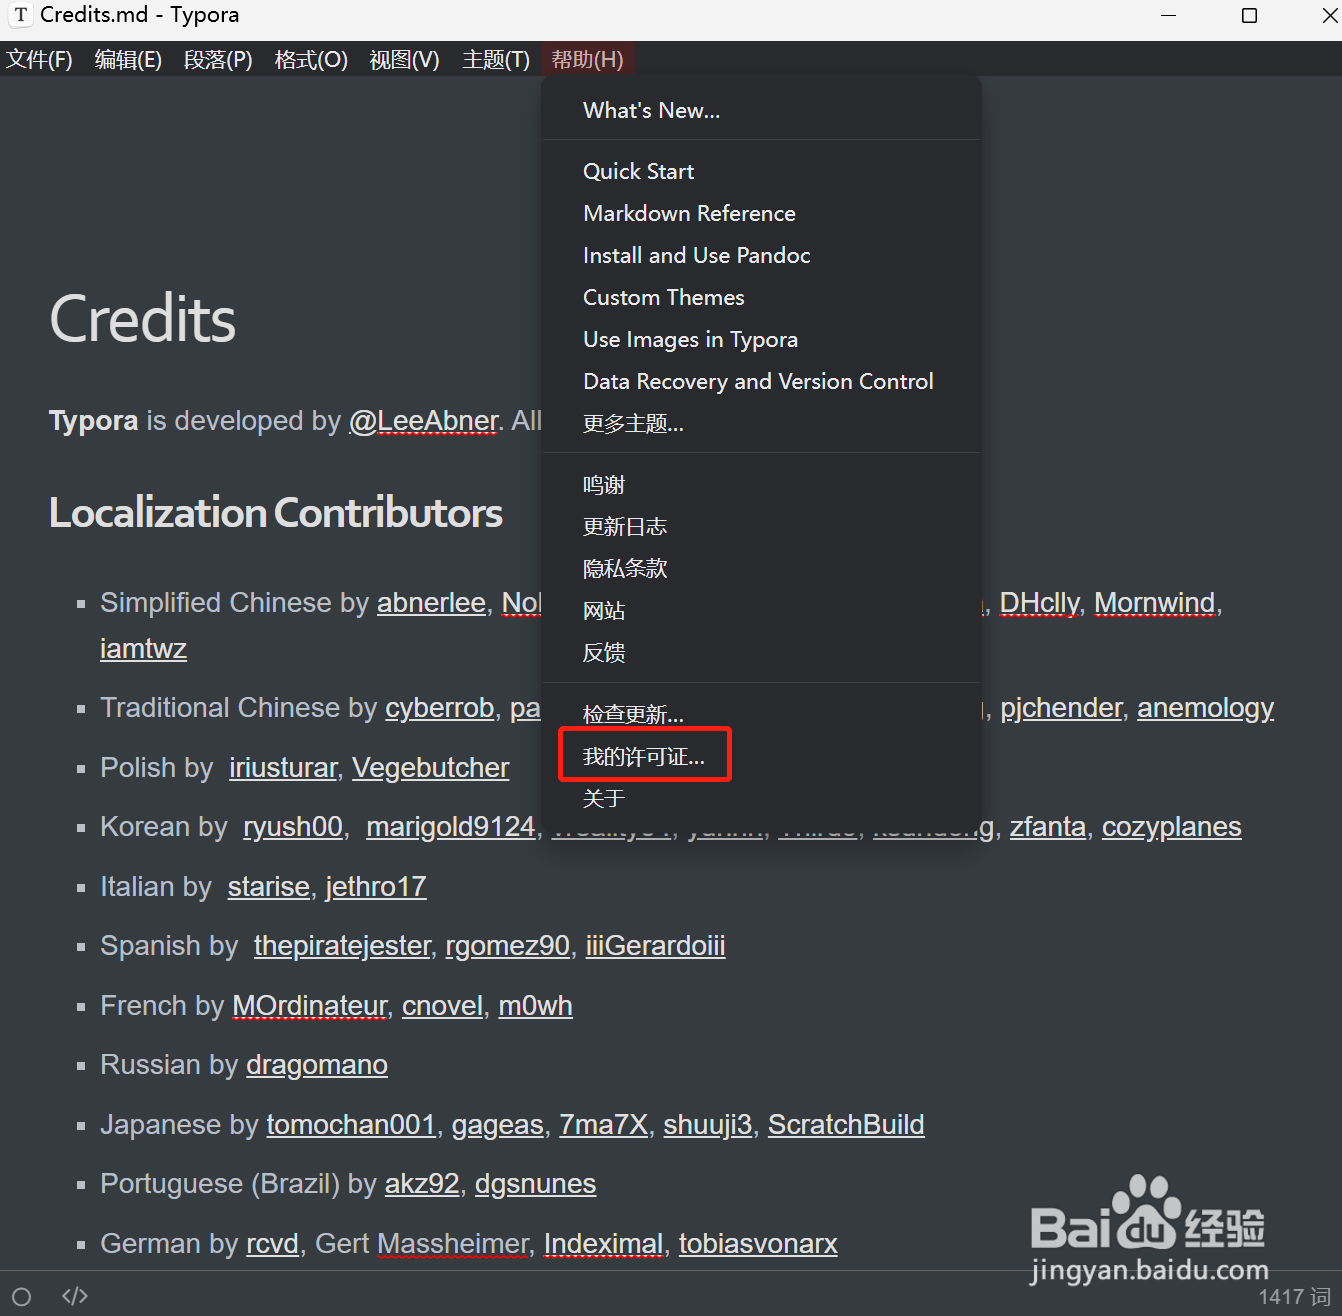Open the cnovel contributor link

(x=443, y=1006)
